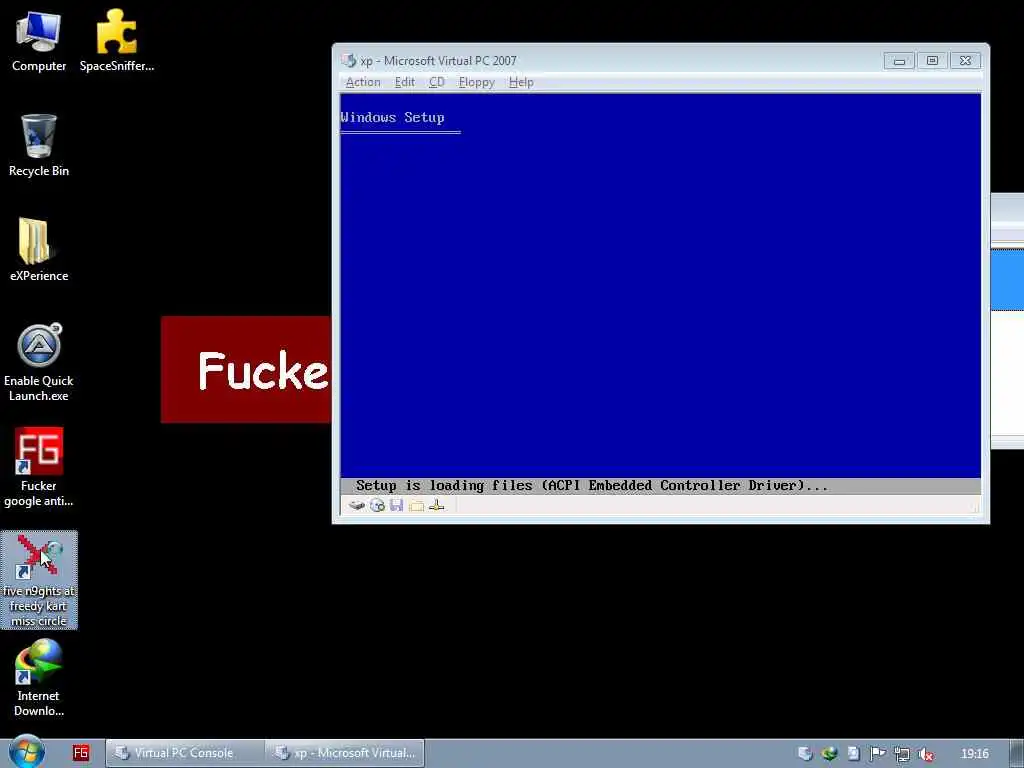
Task: Open the Edit menu in Virtual PC
Action: (404, 82)
